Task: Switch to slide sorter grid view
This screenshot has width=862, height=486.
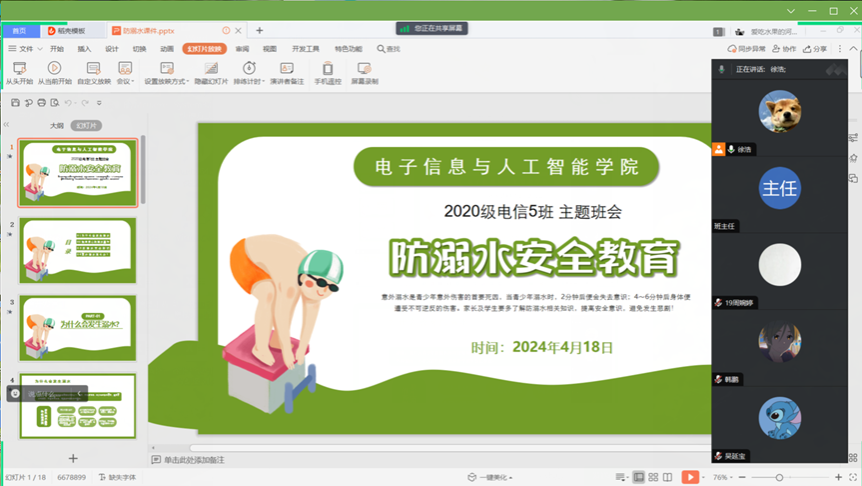Action: click(653, 477)
